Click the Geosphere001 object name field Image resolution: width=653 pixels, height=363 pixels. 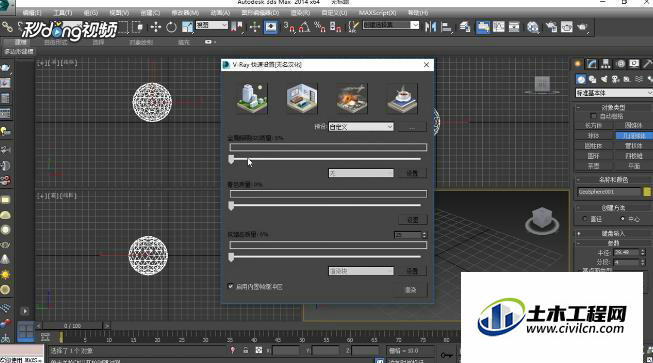(x=609, y=192)
